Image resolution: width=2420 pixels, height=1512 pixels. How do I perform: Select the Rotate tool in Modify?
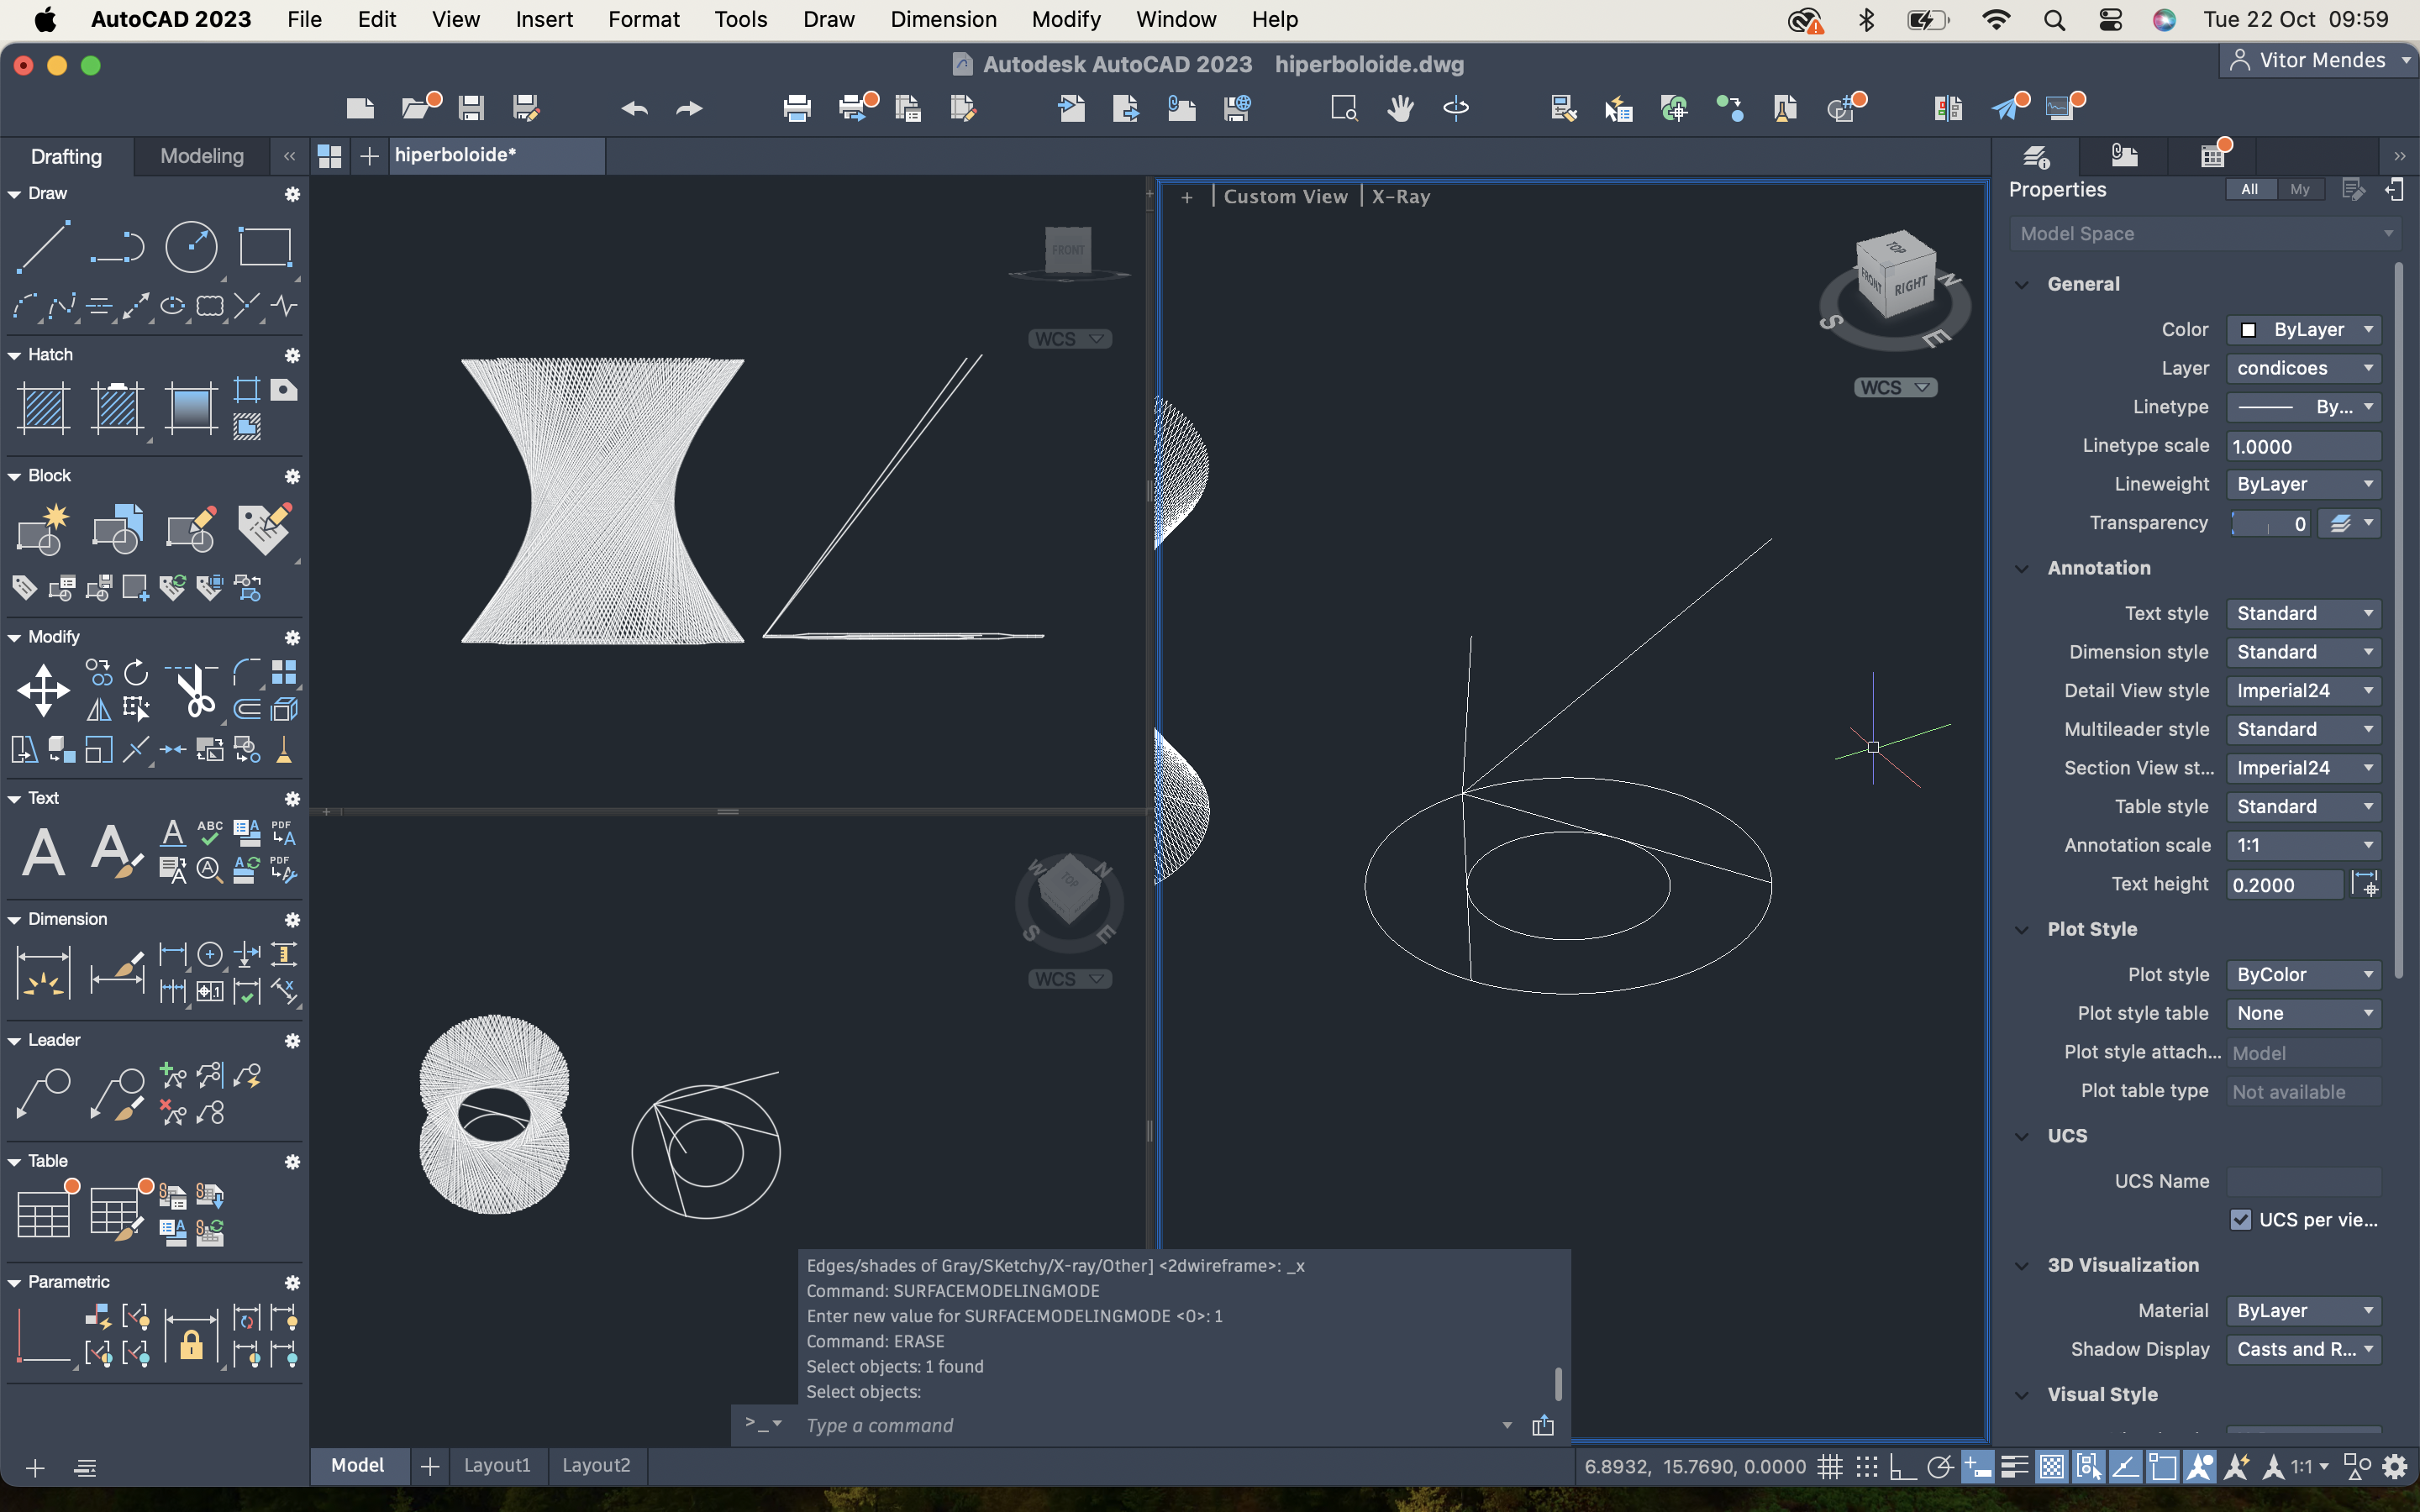coord(136,672)
